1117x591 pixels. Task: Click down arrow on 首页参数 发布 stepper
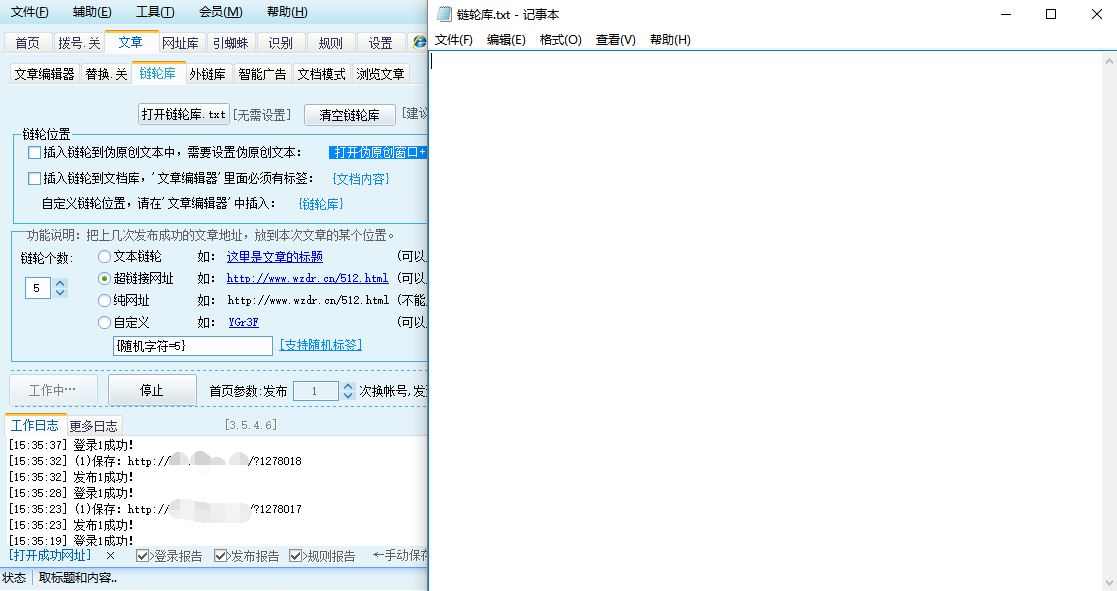346,397
